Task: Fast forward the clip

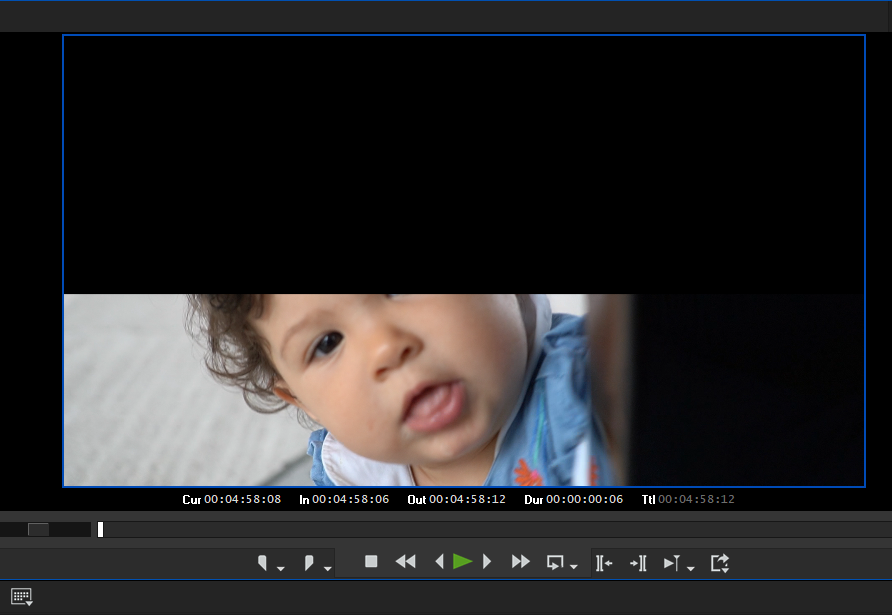Action: (x=520, y=562)
